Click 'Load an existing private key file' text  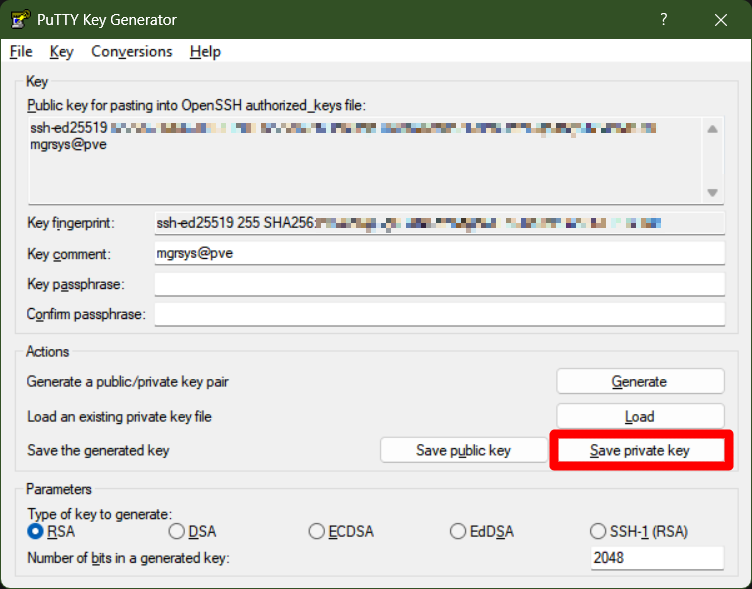point(119,416)
